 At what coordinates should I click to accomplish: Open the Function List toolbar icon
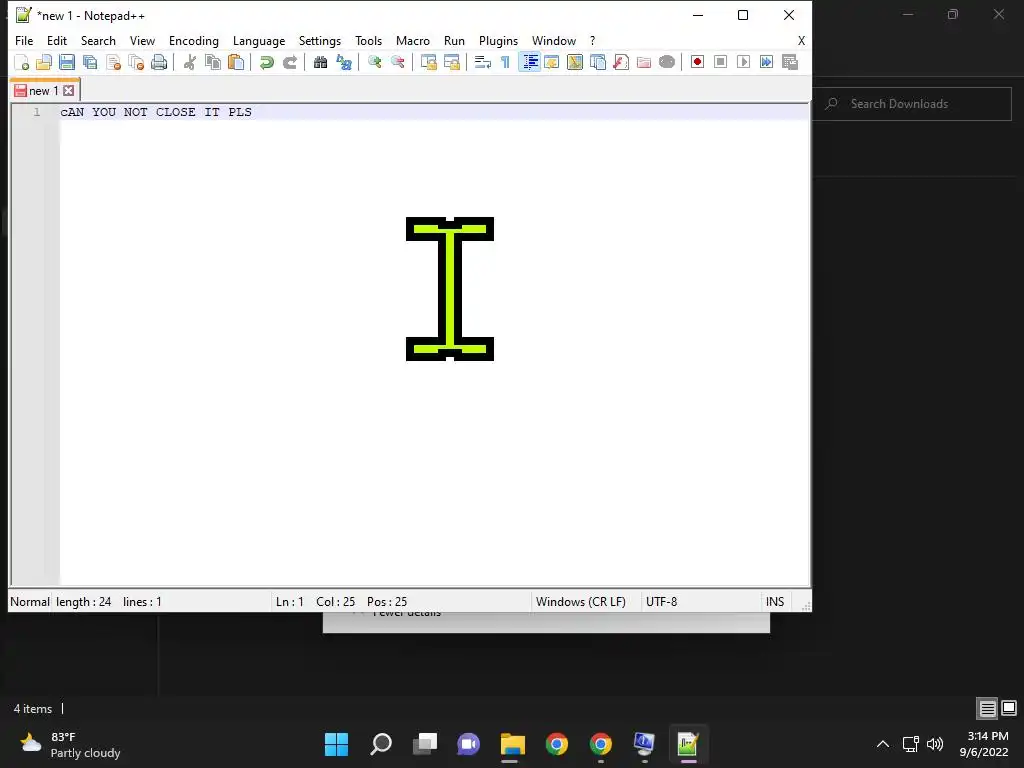coord(621,63)
